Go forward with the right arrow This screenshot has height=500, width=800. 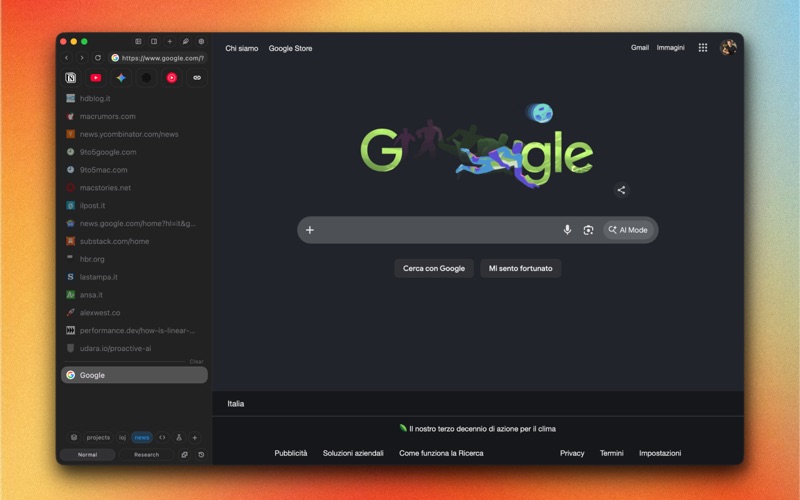click(x=82, y=58)
